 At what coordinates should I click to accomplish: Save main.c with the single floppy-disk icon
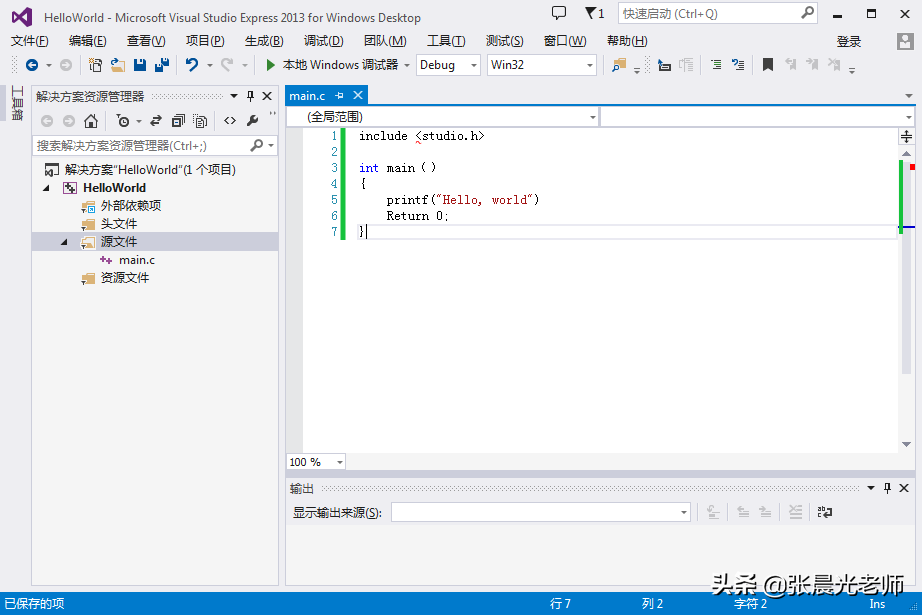tap(140, 65)
